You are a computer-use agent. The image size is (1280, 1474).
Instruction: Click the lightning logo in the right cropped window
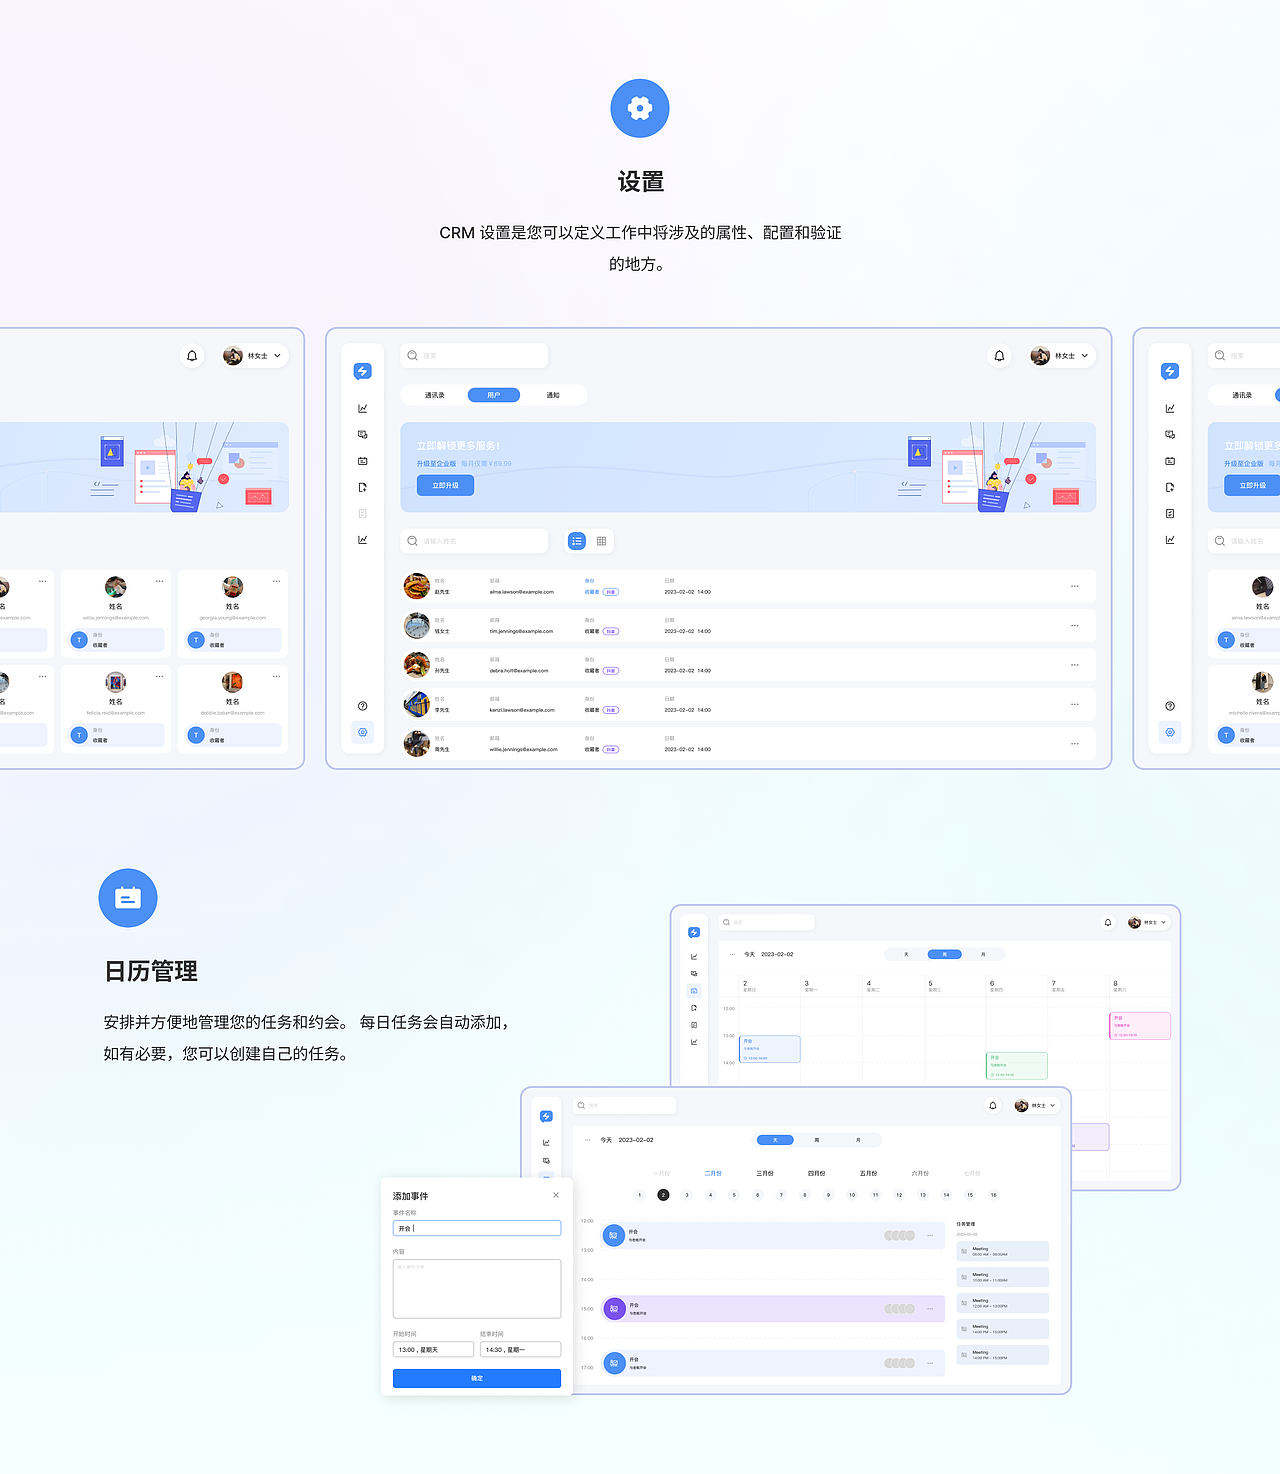pos(1170,371)
